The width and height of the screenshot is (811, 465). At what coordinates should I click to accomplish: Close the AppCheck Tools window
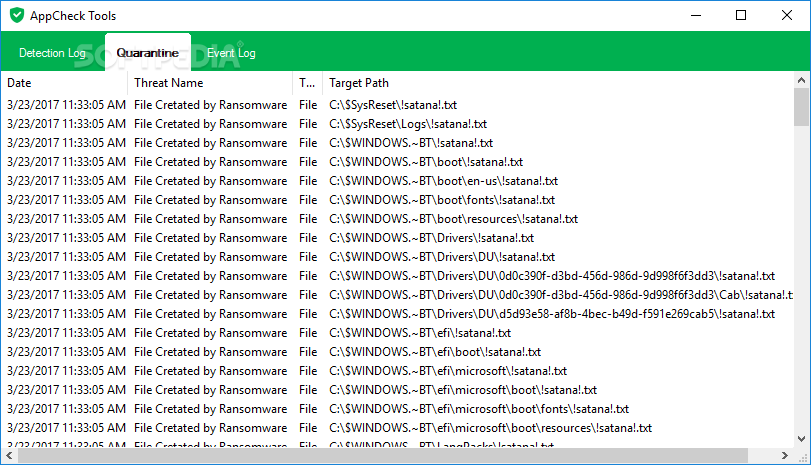[787, 16]
